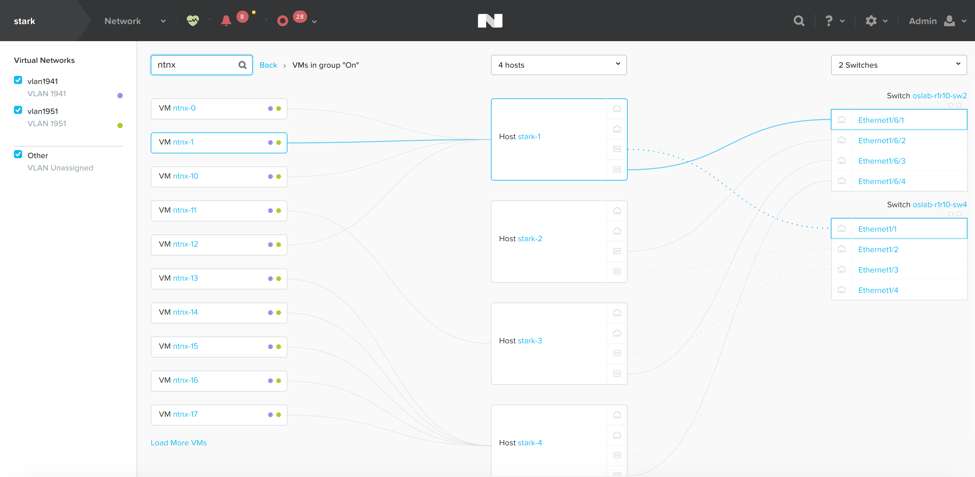Select fourth NIC icon on host stark-3

click(x=617, y=374)
